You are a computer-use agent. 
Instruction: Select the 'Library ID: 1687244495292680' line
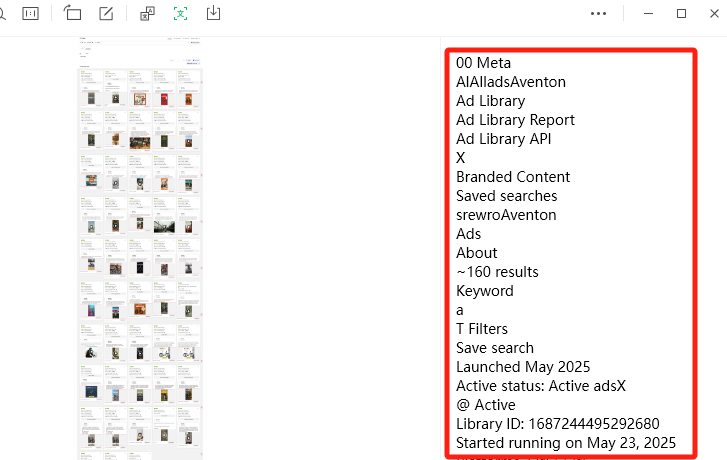(557, 424)
